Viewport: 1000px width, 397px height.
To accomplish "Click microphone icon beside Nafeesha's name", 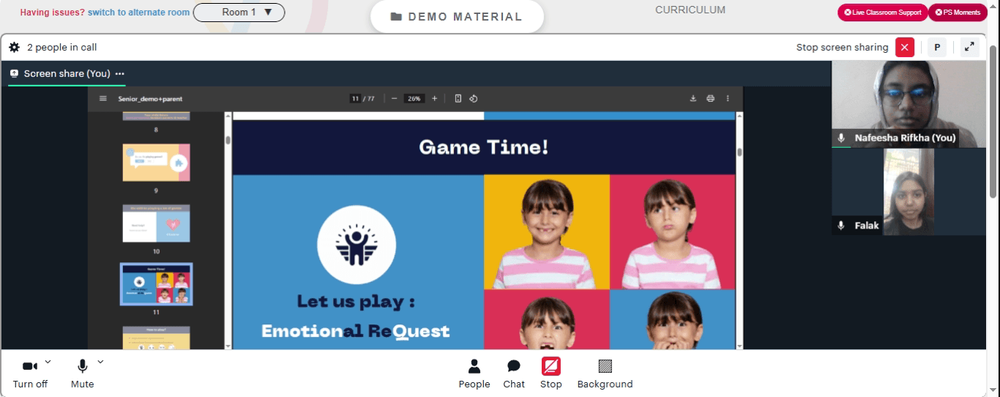I will pyautogui.click(x=841, y=138).
